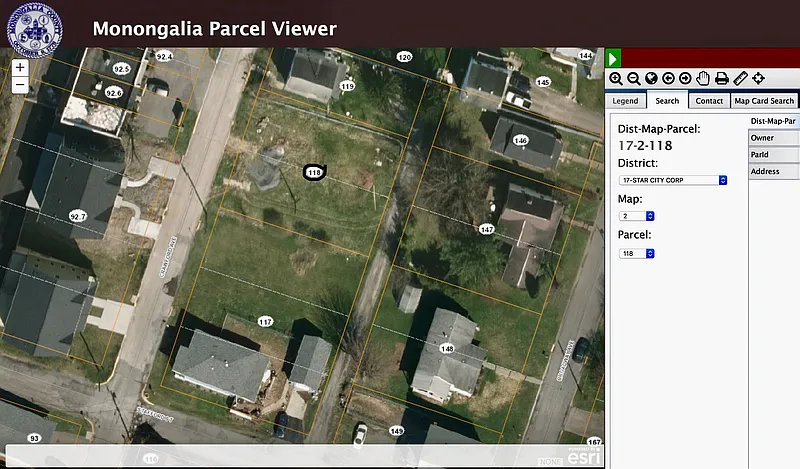
Task: Click parcel 118 label on map
Action: pyautogui.click(x=314, y=173)
